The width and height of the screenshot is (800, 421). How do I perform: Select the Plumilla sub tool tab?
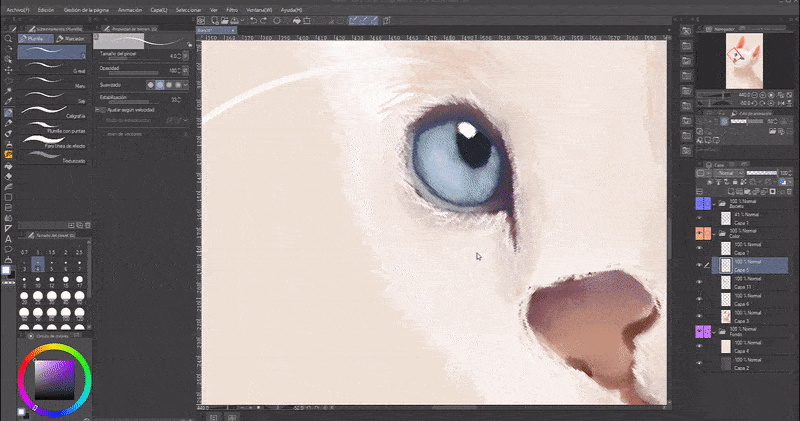[x=36, y=39]
